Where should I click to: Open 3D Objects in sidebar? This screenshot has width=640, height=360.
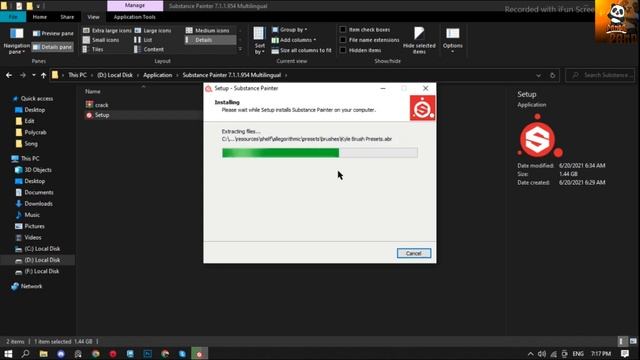pyautogui.click(x=38, y=170)
